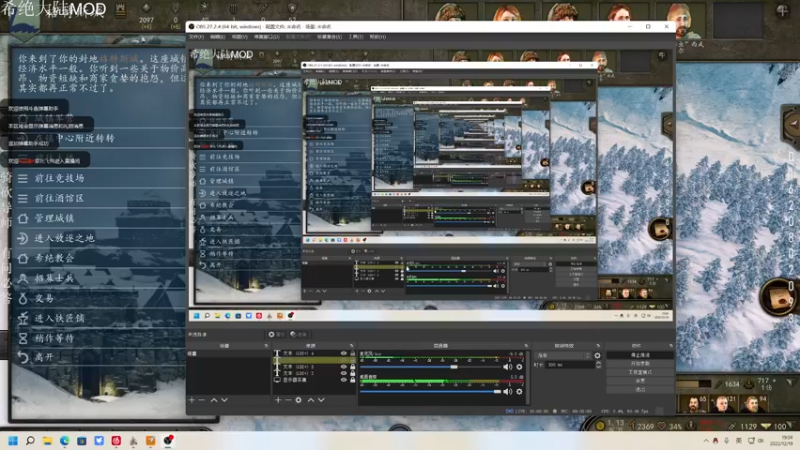Image resolution: width=800 pixels, height=450 pixels.
Task: Open the 停靠窗口(D) menu in OBS
Action: point(266,37)
